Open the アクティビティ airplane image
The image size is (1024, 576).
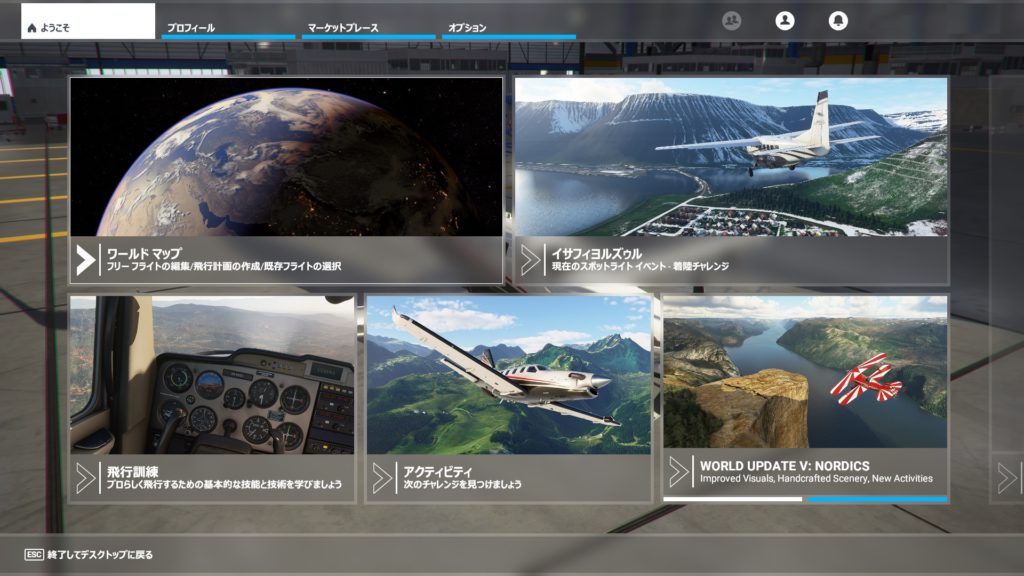pyautogui.click(x=509, y=375)
